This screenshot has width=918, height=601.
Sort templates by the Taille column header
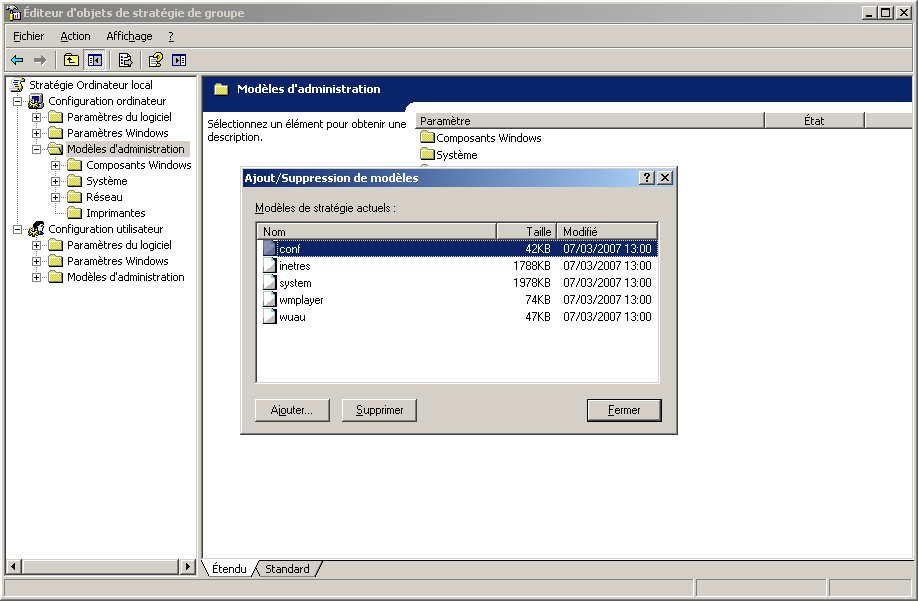click(525, 231)
